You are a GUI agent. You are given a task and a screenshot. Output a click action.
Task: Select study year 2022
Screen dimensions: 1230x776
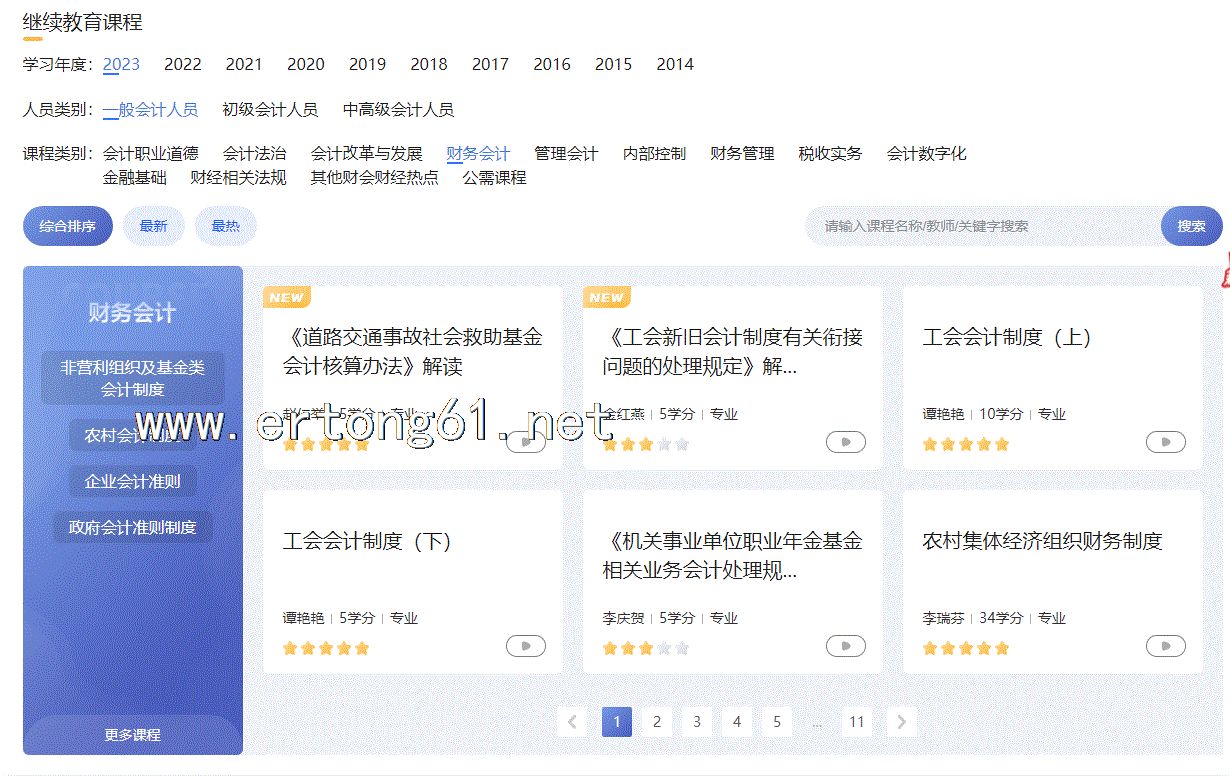pyautogui.click(x=182, y=64)
